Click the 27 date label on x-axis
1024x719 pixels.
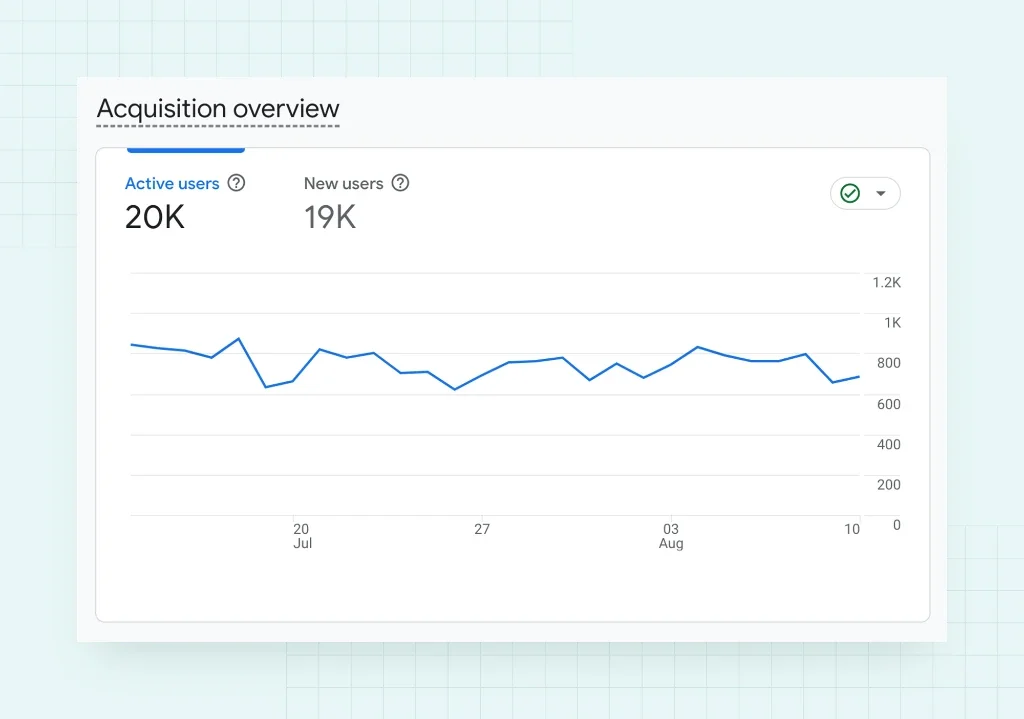(x=482, y=529)
